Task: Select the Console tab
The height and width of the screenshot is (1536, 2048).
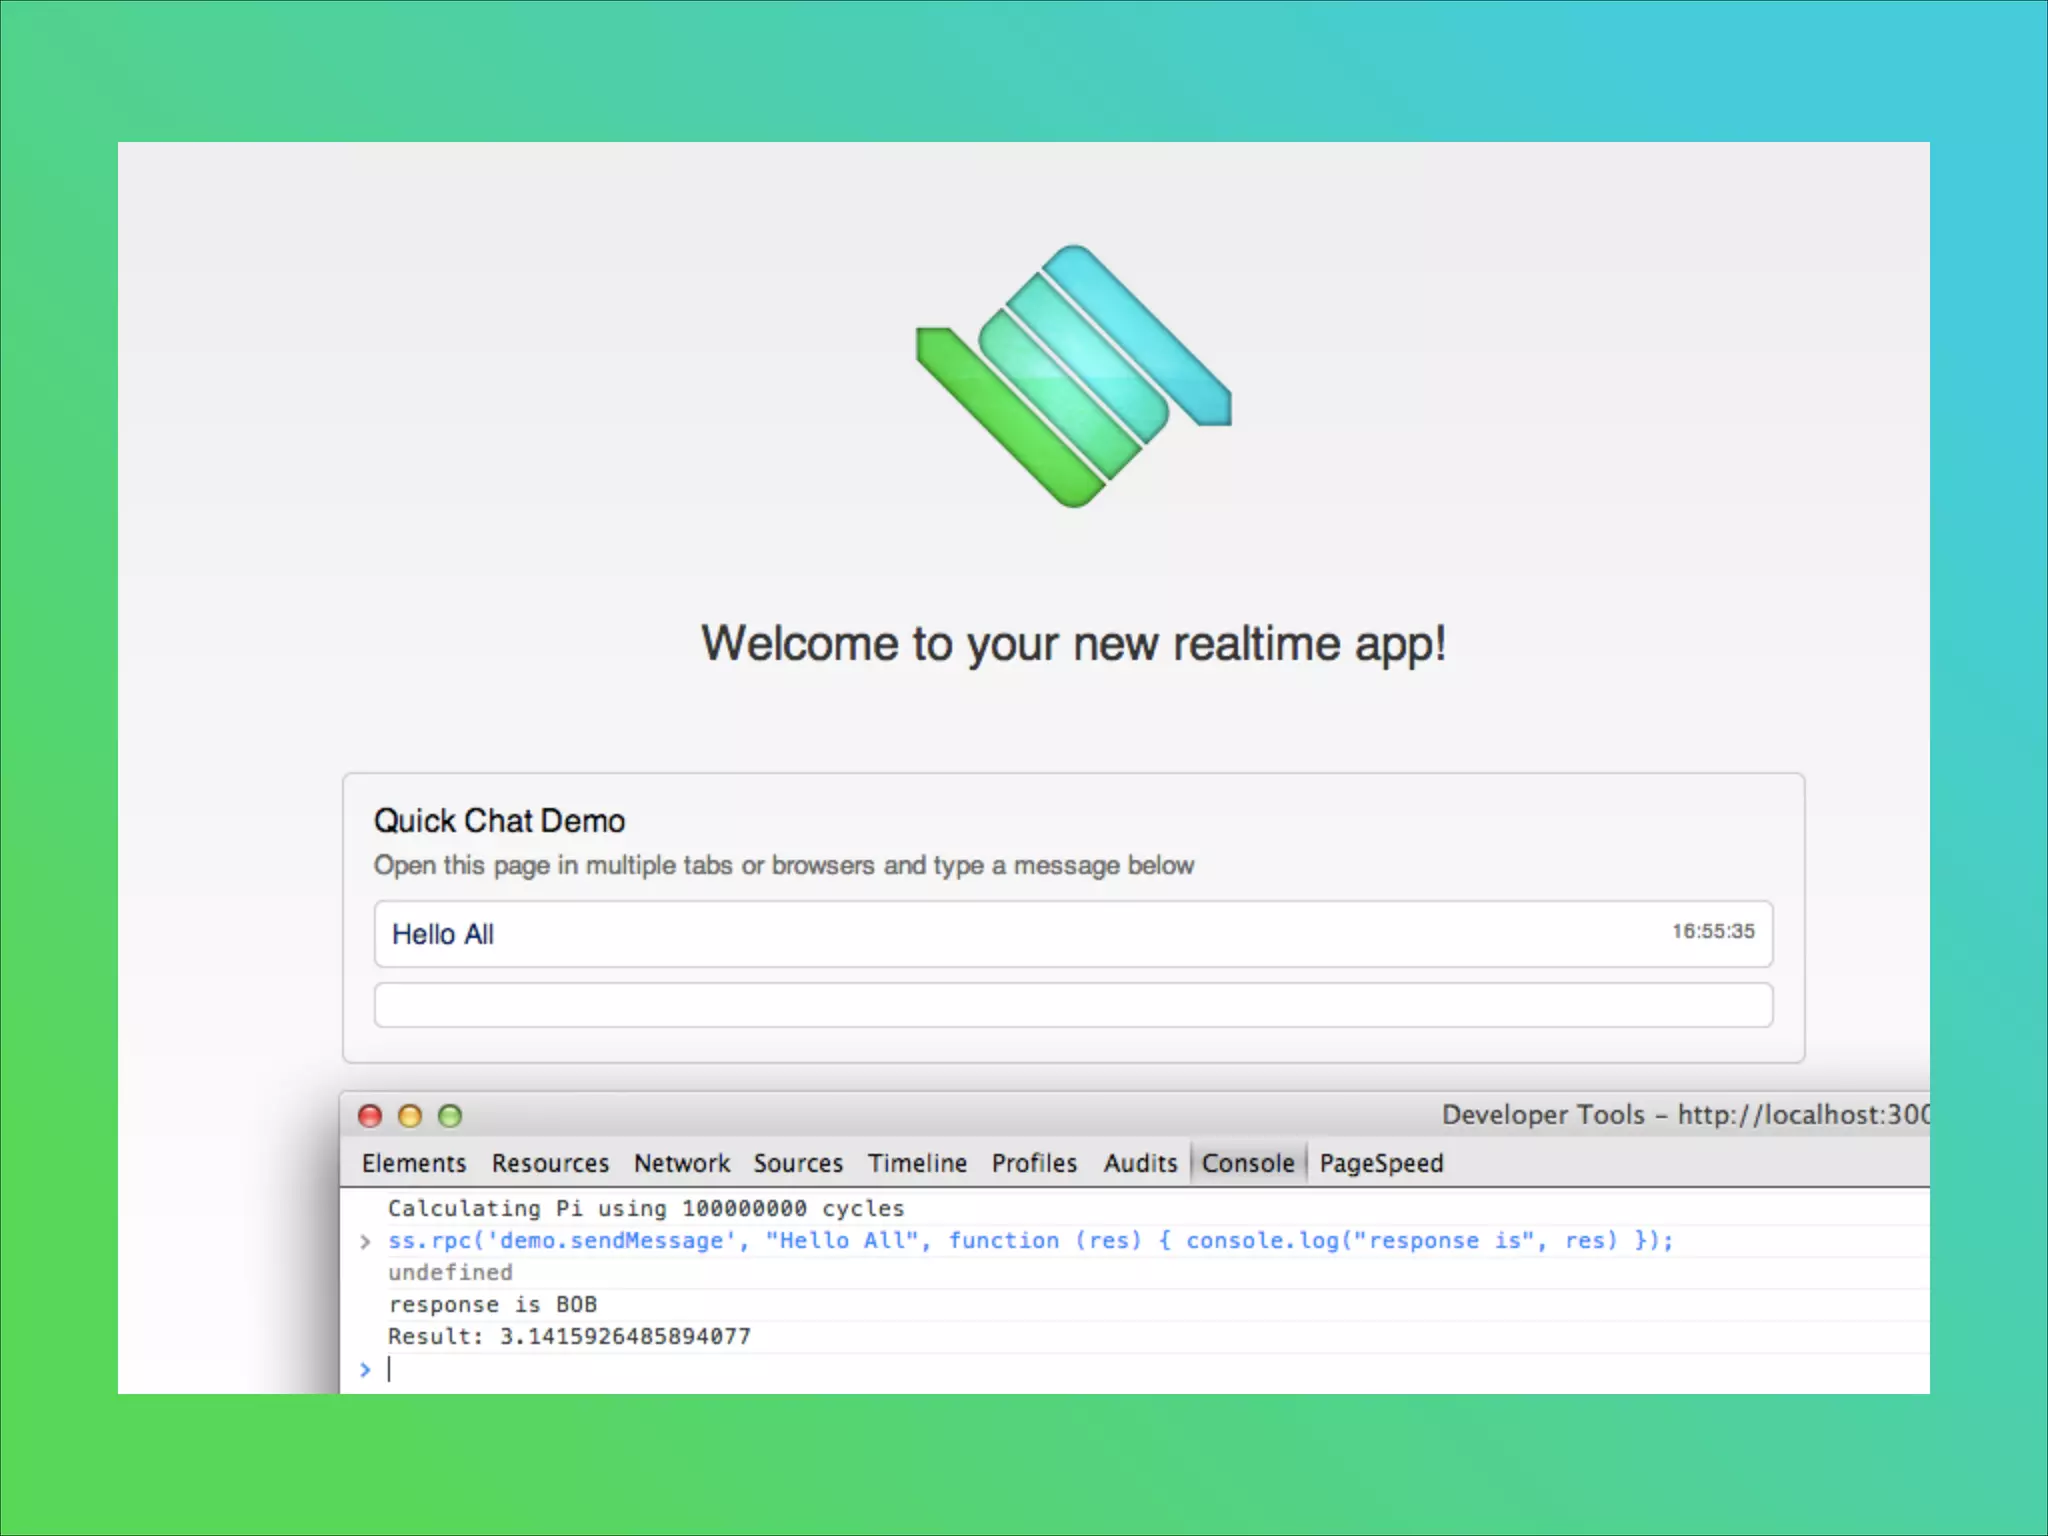Action: pyautogui.click(x=1248, y=1163)
